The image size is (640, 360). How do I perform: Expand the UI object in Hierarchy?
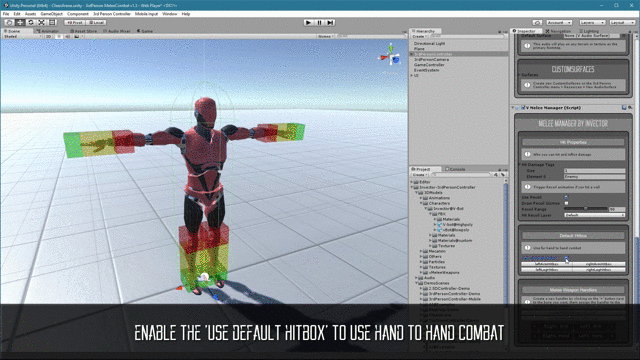pyautogui.click(x=412, y=76)
